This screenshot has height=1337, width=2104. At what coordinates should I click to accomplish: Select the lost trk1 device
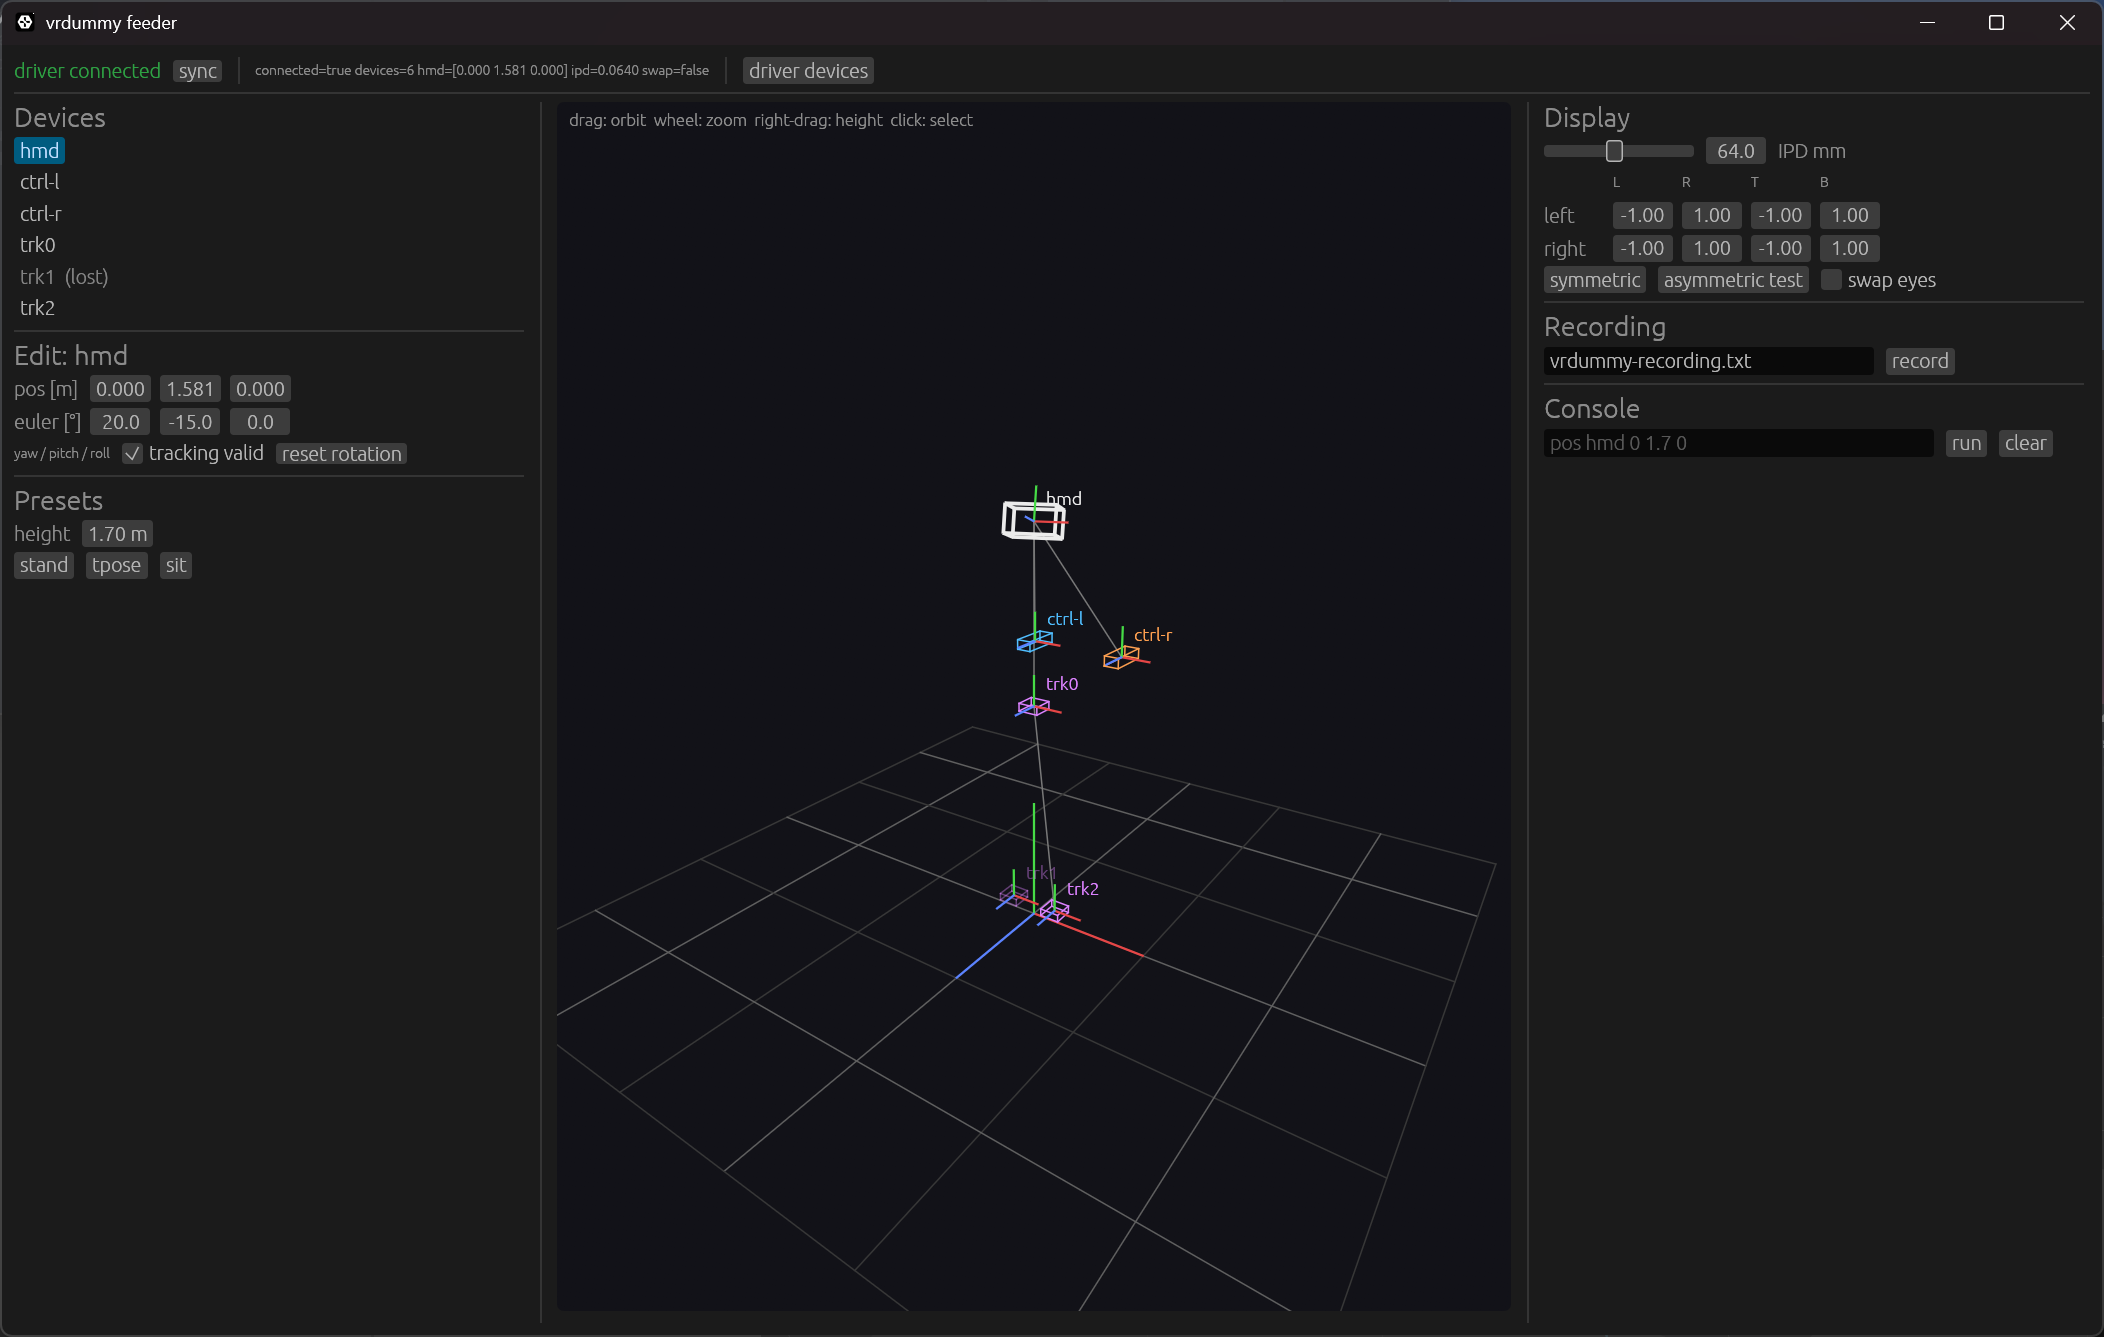coord(64,277)
